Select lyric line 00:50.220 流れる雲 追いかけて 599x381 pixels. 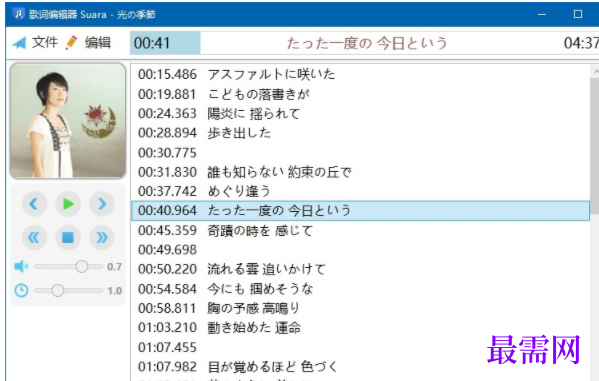pyautogui.click(x=360, y=269)
